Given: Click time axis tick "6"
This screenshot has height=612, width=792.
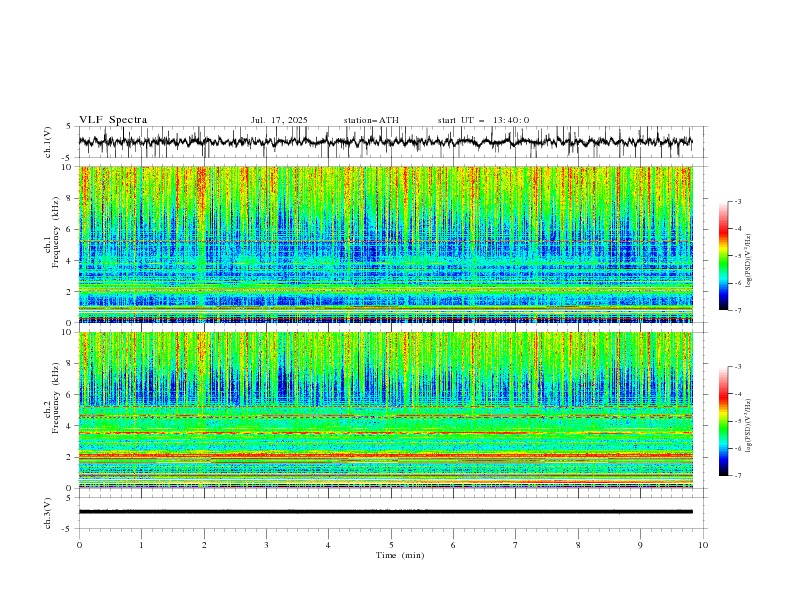Looking at the screenshot, I should (453, 545).
